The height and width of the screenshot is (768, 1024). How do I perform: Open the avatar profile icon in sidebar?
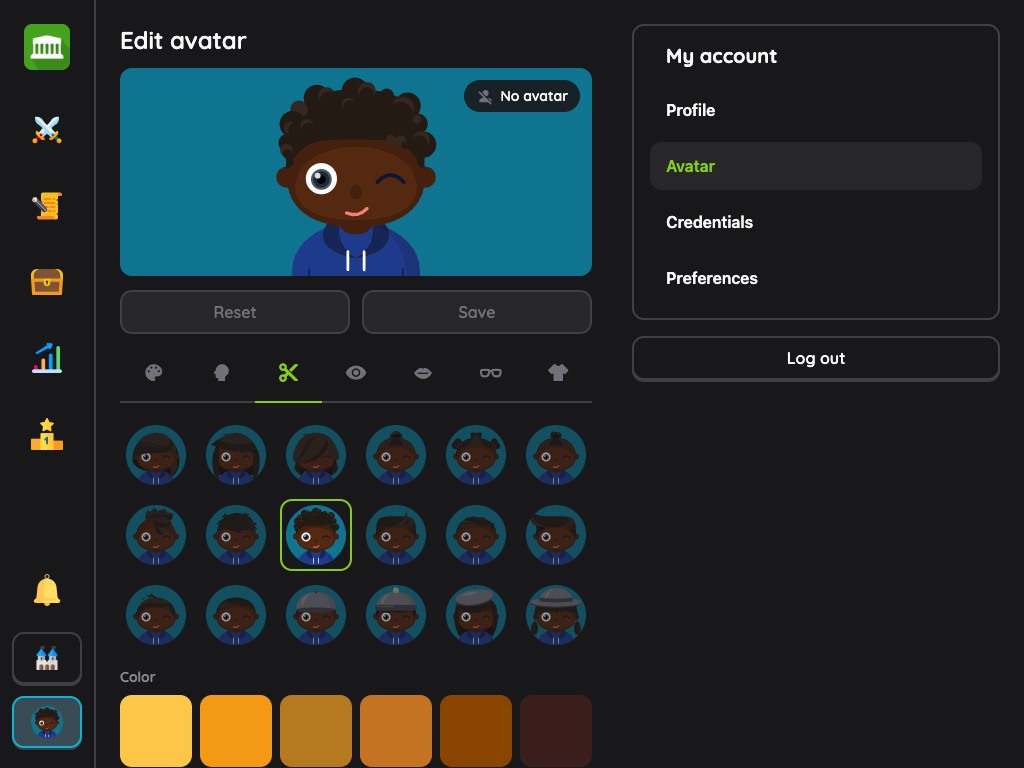pos(47,722)
